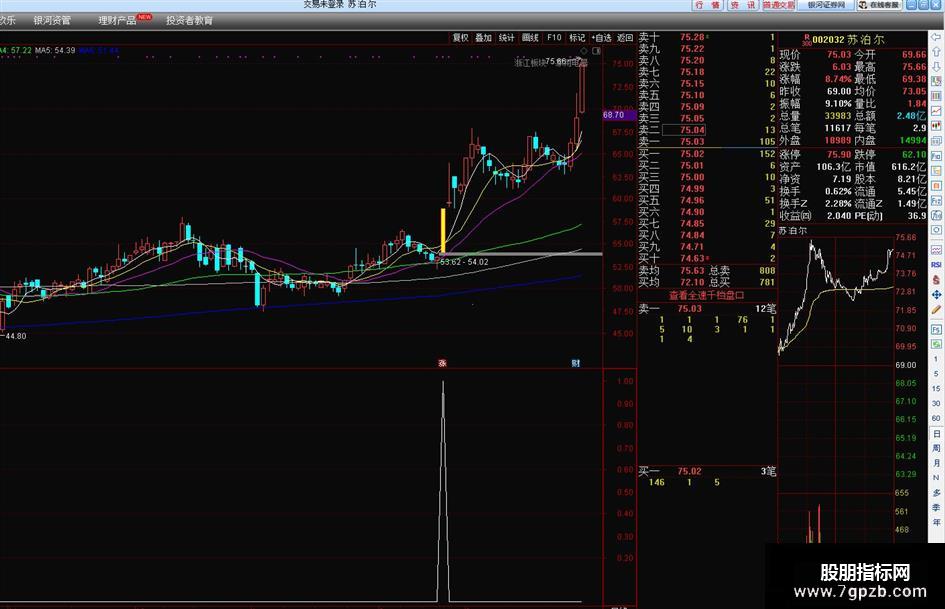Image resolution: width=945 pixels, height=609 pixels.
Task: Click the yellow candlestick on the chart
Action: [444, 231]
